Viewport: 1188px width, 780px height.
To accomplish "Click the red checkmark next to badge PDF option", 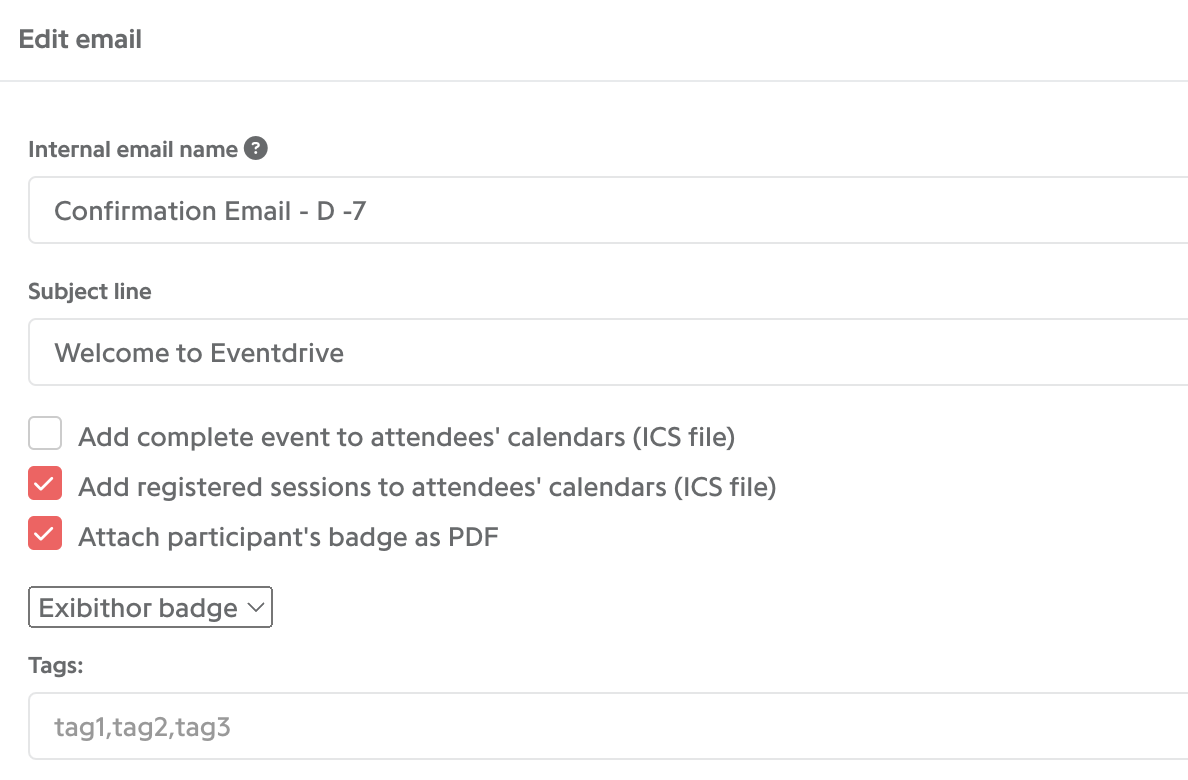I will (45, 534).
